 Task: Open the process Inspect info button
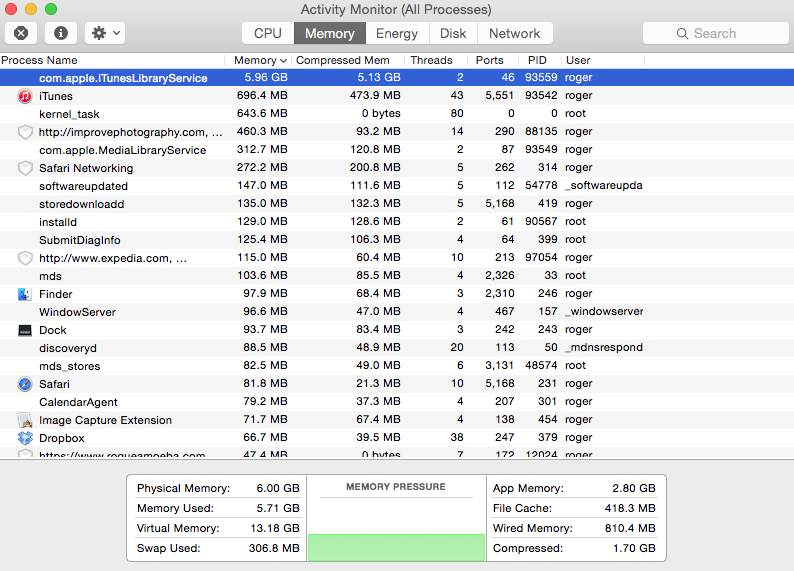coord(61,33)
